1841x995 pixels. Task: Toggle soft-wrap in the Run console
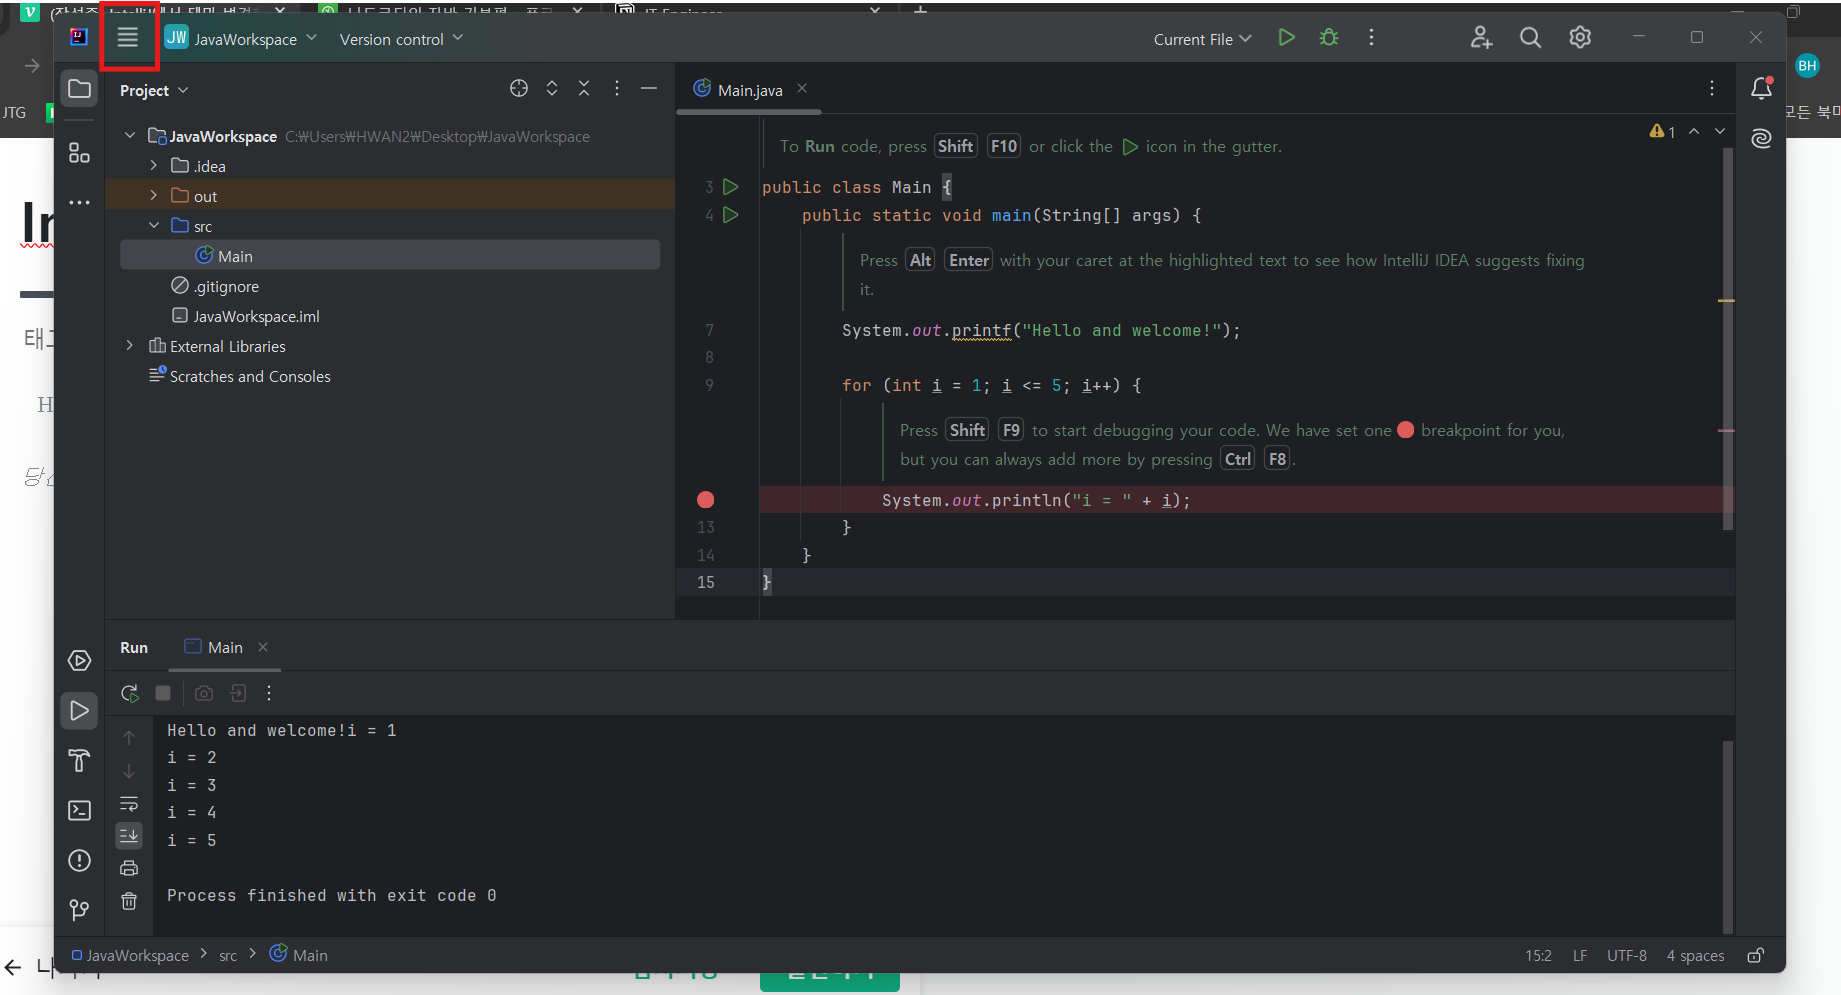tap(129, 804)
